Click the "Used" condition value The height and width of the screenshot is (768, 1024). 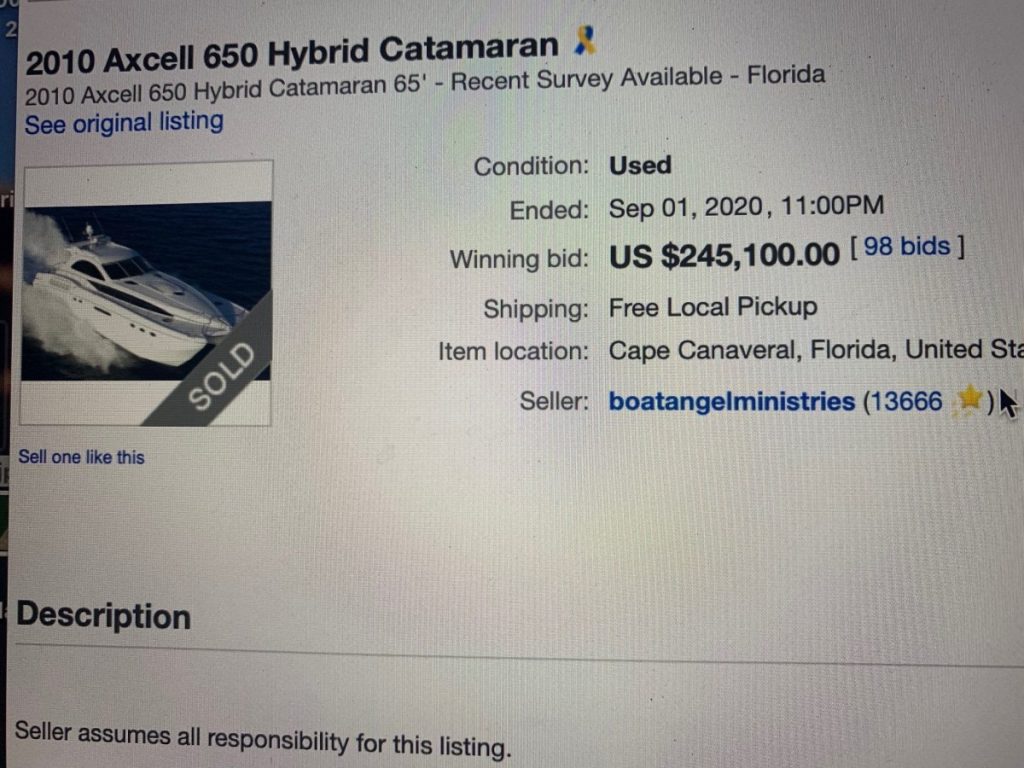tap(640, 165)
